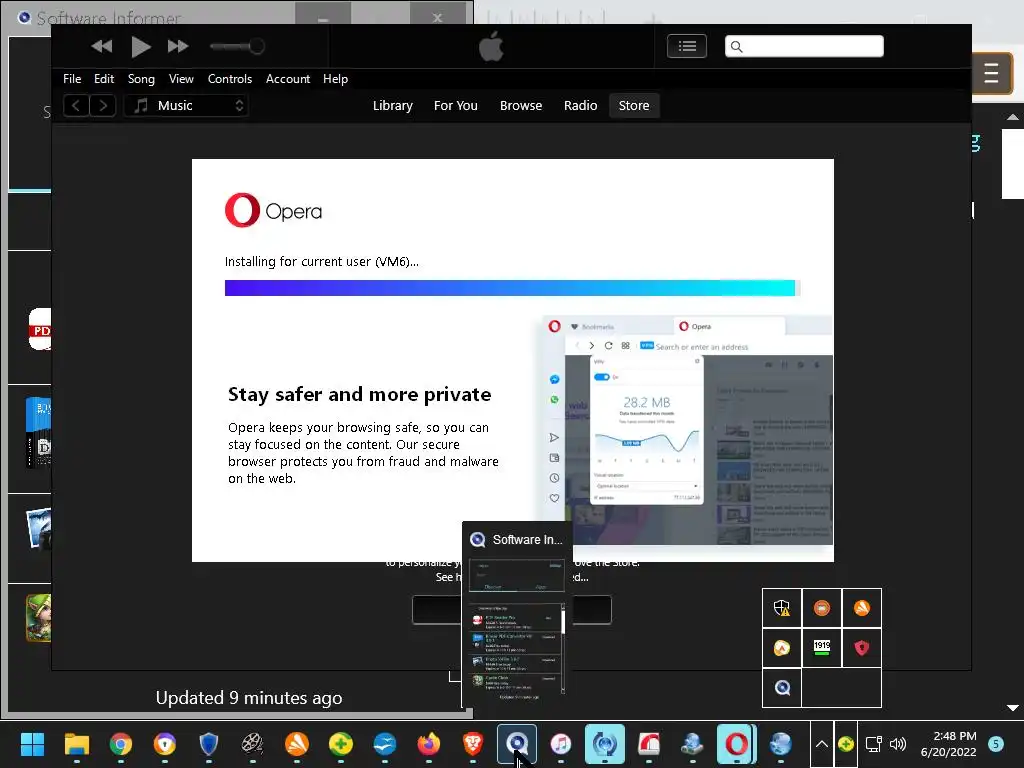
Task: Click the green plus system tray icon
Action: 846,744
